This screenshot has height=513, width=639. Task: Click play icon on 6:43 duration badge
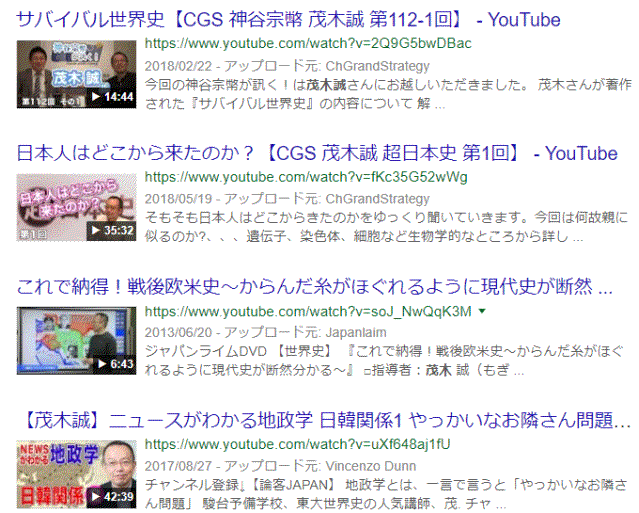(x=102, y=363)
